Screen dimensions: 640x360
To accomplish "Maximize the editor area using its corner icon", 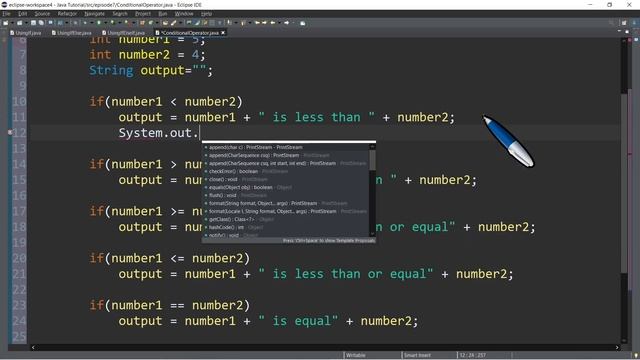I will (627, 31).
